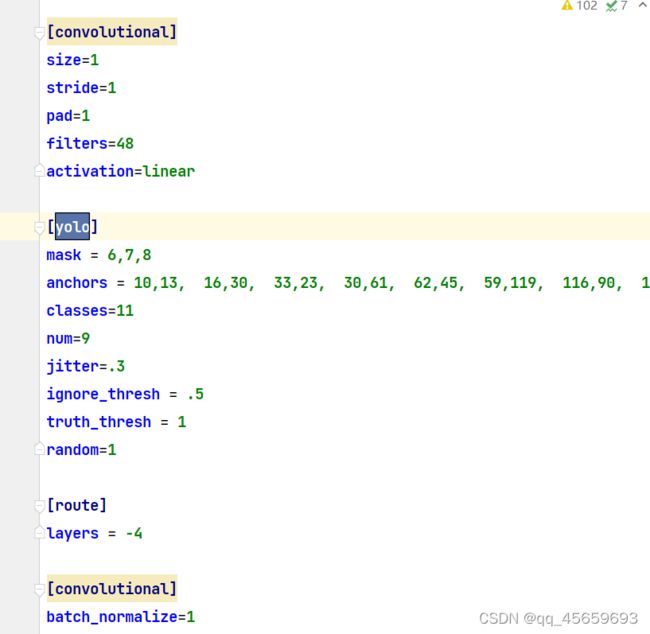Click anchor value 62,45
The width and height of the screenshot is (650, 634).
[435, 283]
